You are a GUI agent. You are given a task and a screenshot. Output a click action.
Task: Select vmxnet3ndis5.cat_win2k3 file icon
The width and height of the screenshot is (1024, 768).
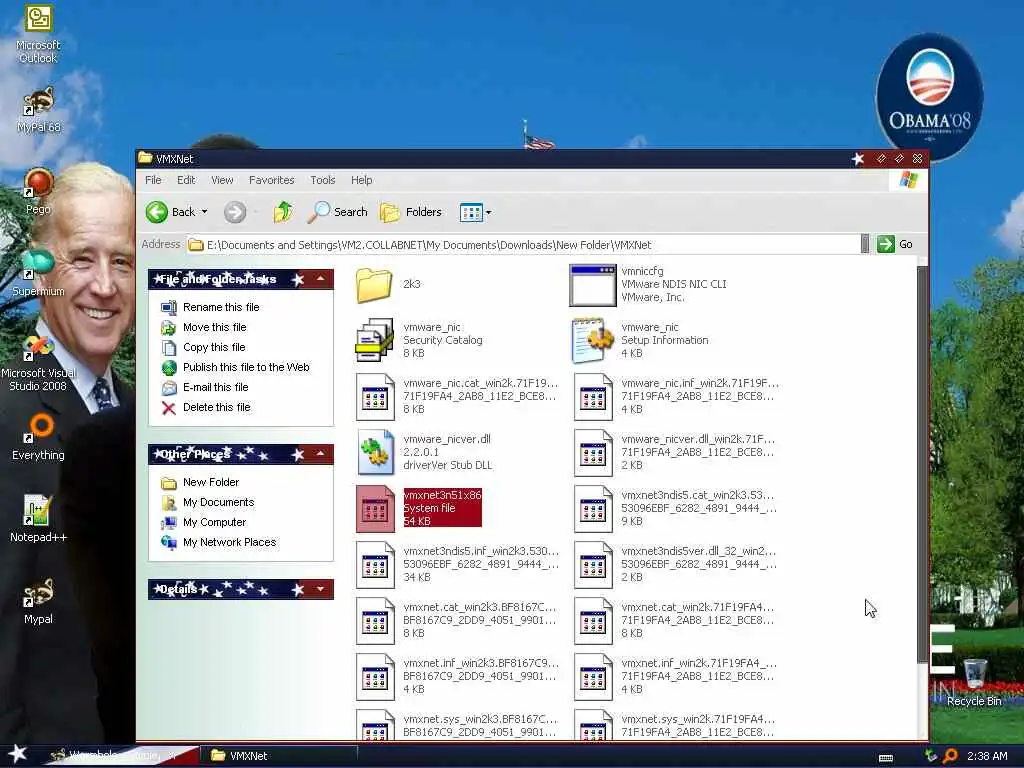(593, 508)
